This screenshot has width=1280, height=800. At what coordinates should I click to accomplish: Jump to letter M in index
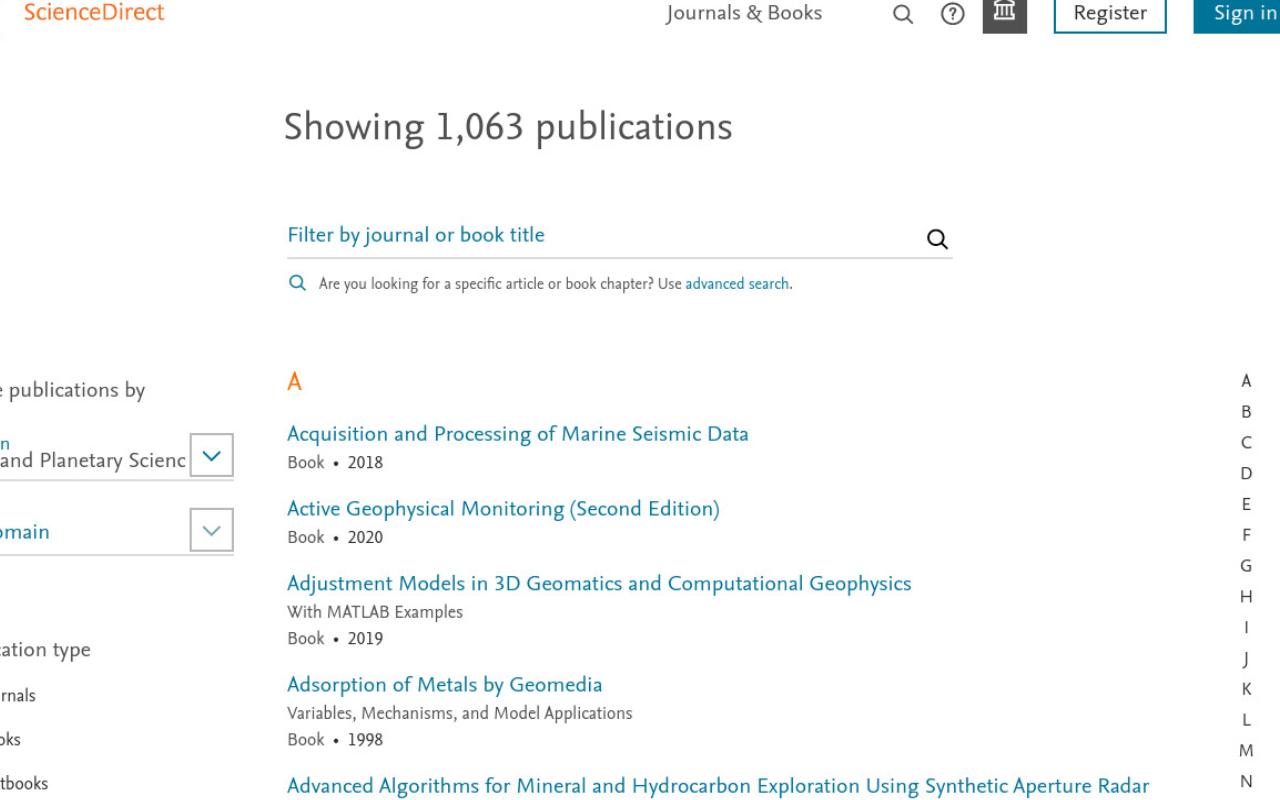coord(1246,751)
